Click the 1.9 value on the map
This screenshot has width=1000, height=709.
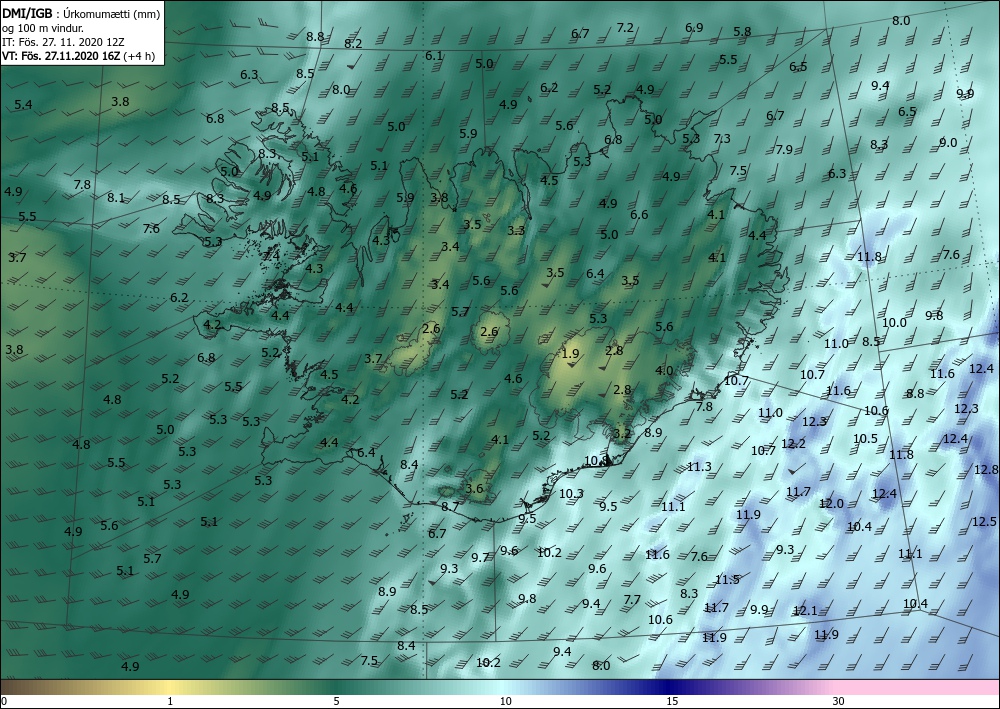570,353
